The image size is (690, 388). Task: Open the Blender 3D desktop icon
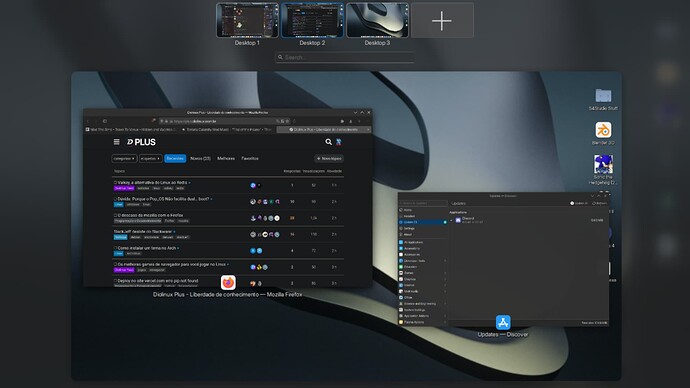603,130
